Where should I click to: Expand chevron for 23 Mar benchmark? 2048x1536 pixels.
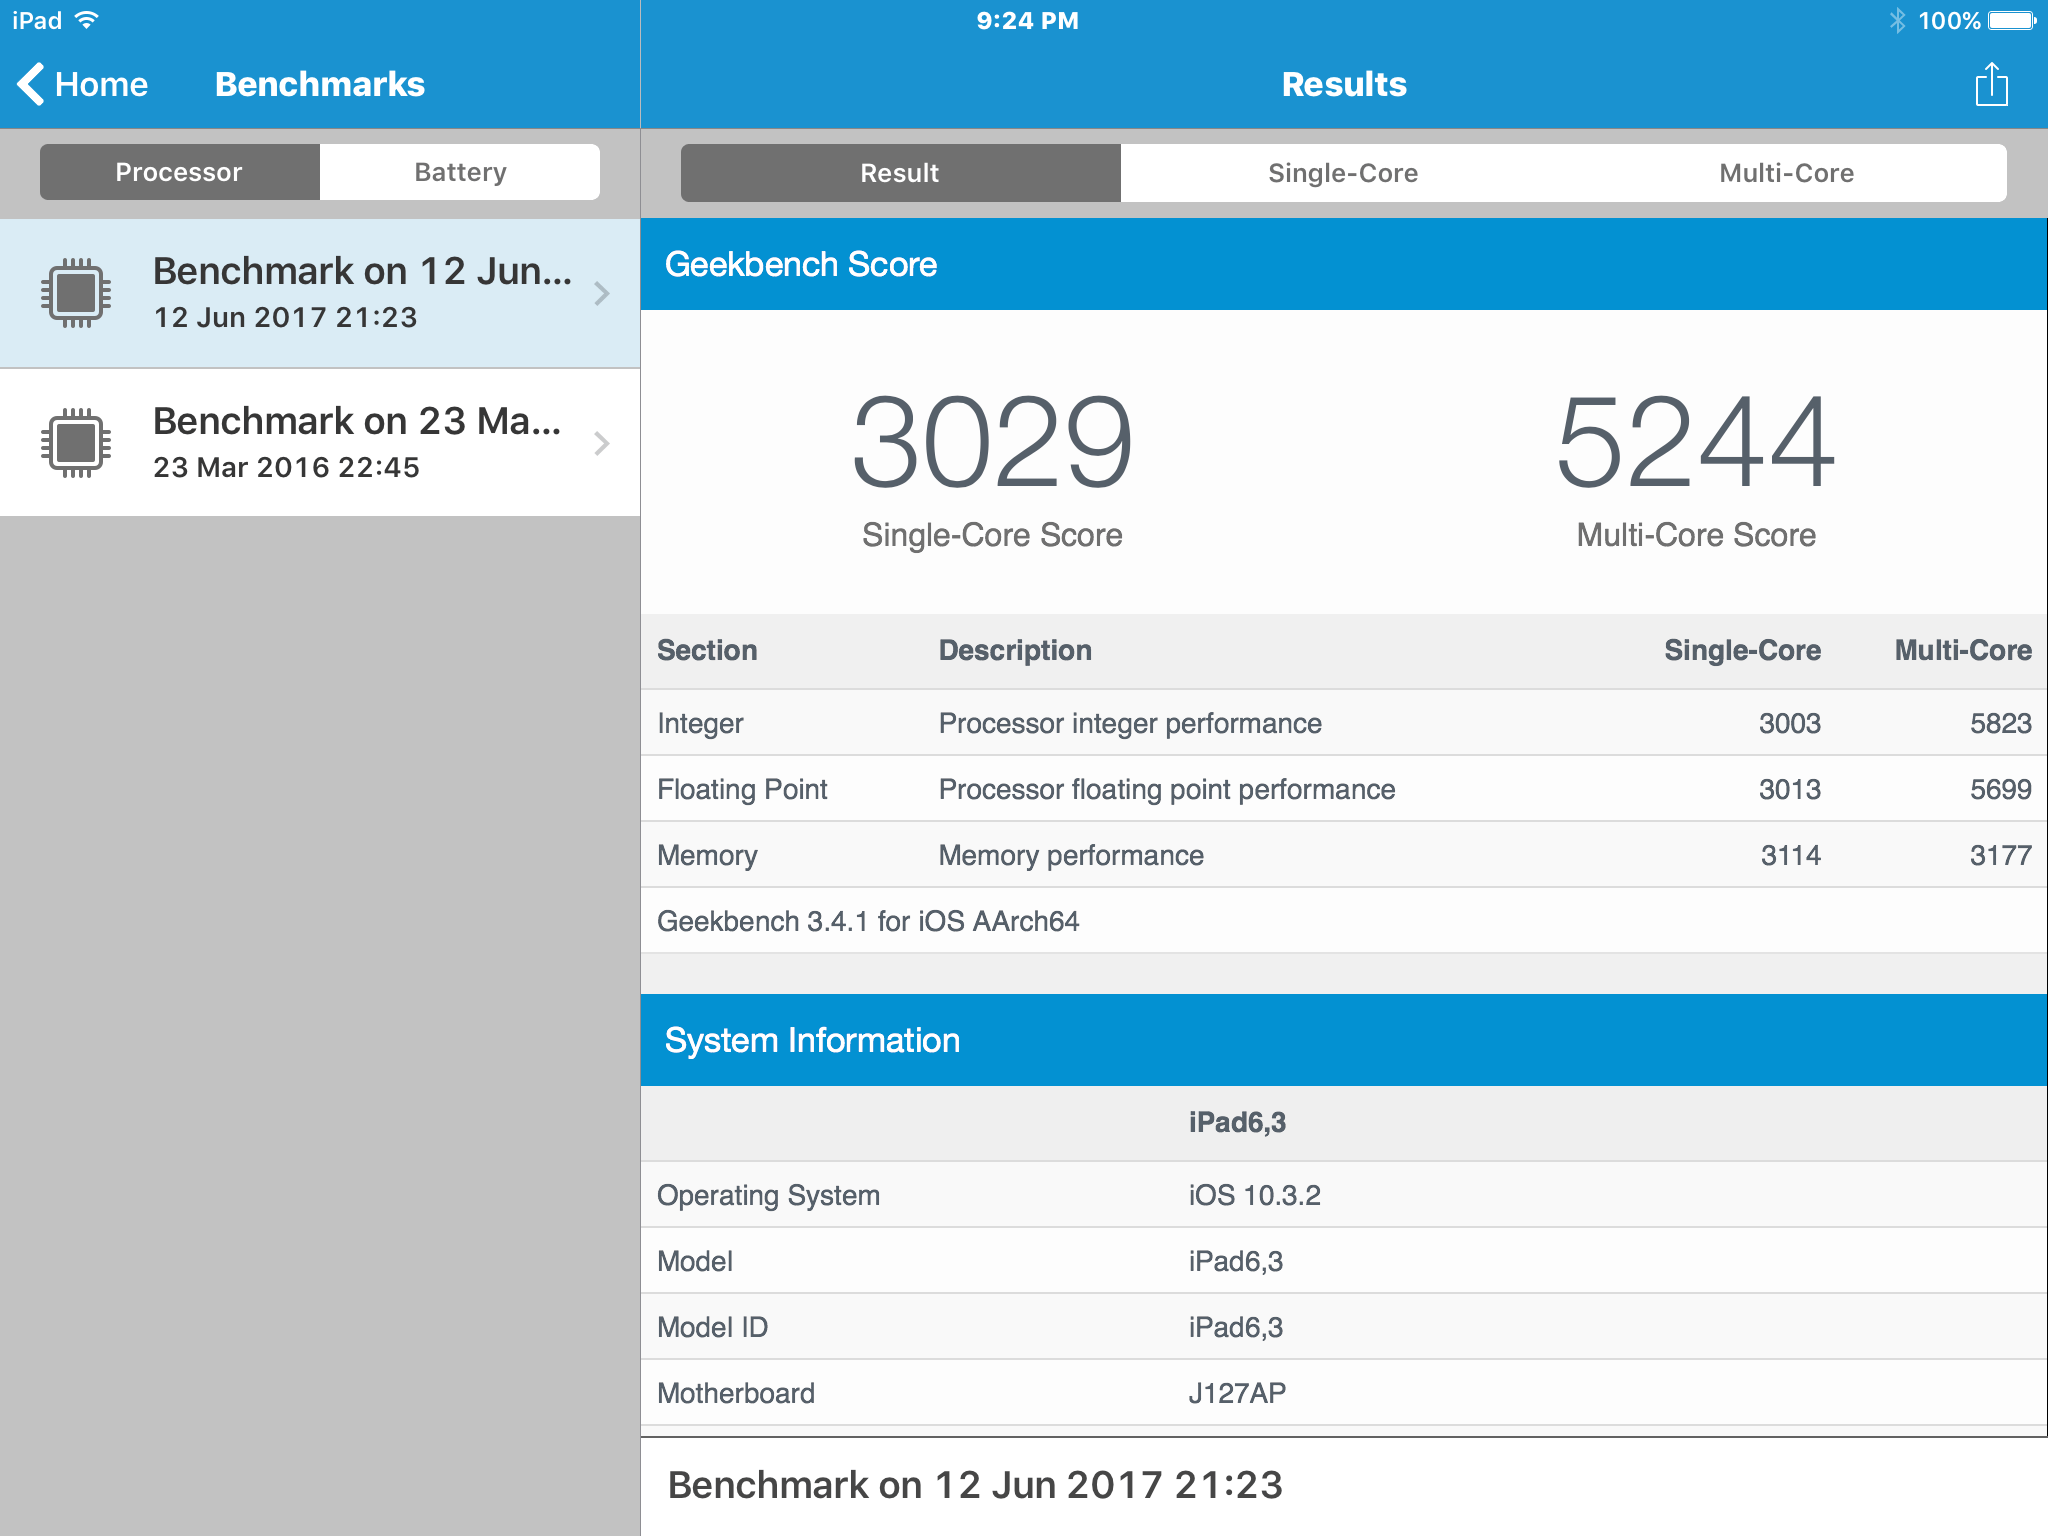tap(601, 443)
